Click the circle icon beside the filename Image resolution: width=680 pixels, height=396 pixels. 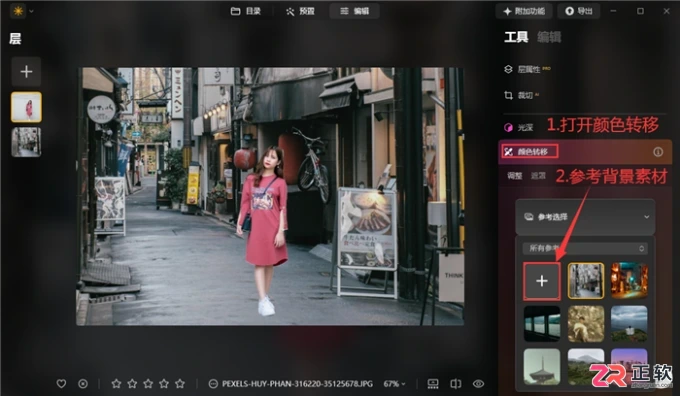213,384
